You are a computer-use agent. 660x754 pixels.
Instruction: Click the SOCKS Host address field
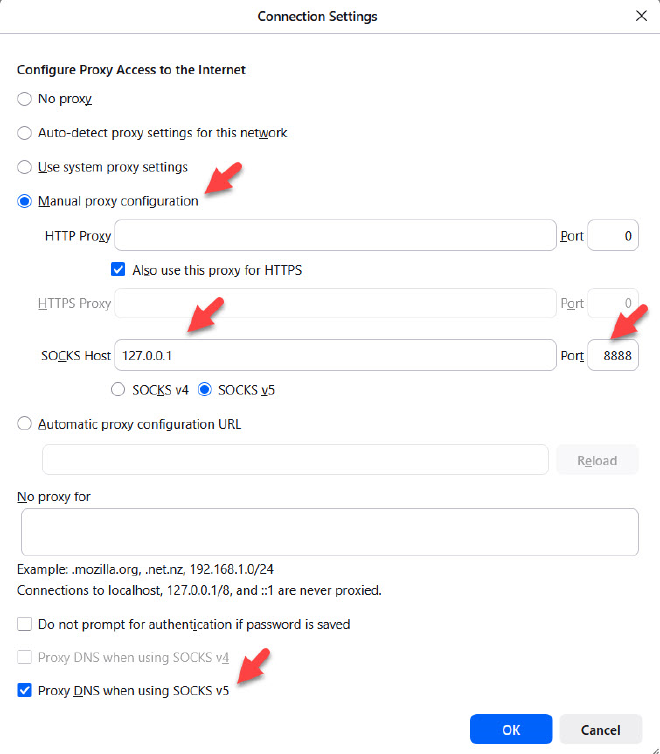pos(335,356)
